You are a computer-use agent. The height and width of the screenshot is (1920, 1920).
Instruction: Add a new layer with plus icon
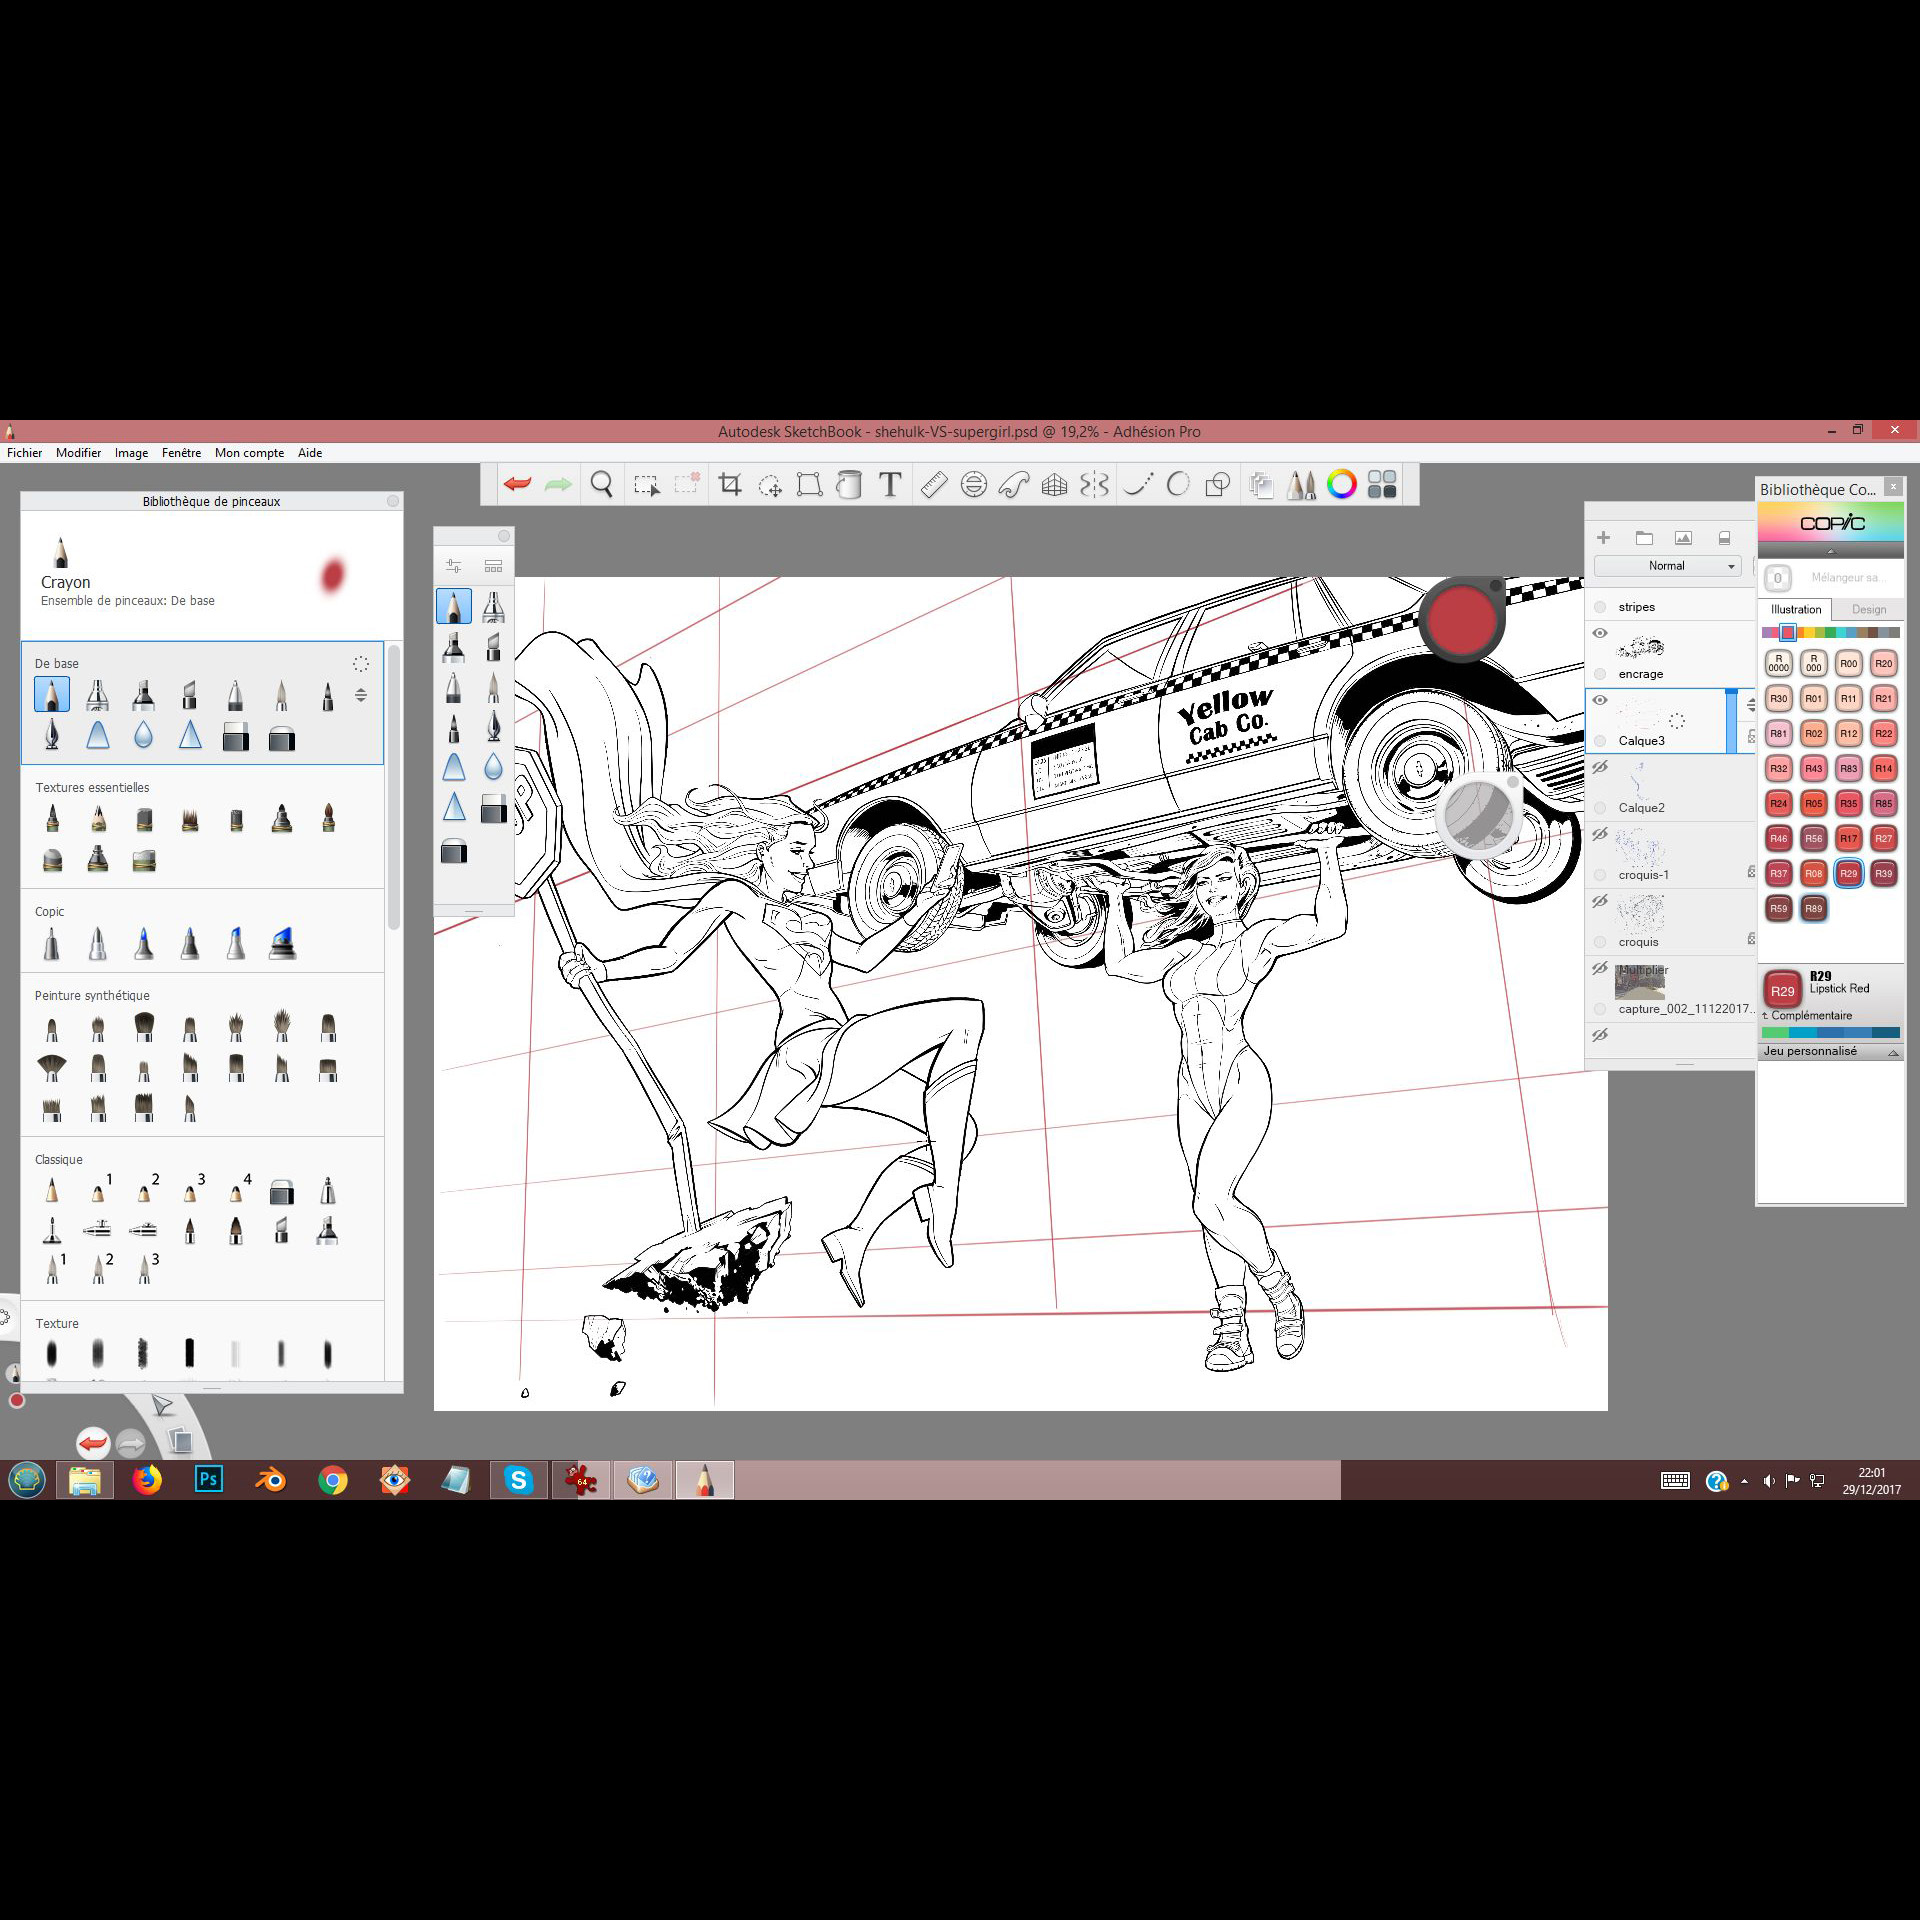(x=1603, y=538)
